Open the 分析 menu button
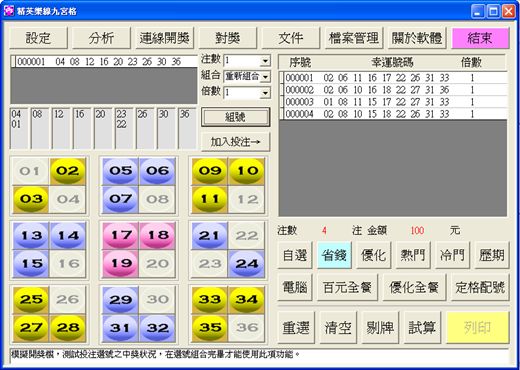The height and width of the screenshot is (370, 520). pos(101,38)
